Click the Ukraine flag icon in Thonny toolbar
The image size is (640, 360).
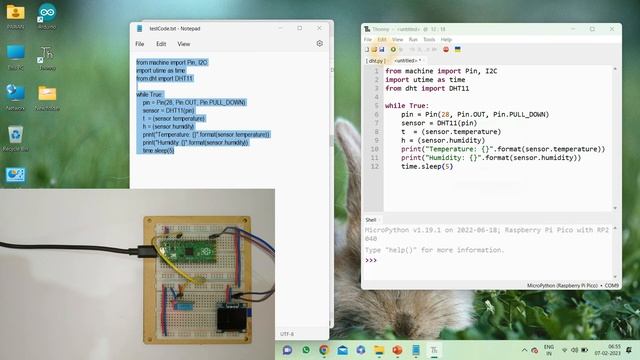coord(458,49)
